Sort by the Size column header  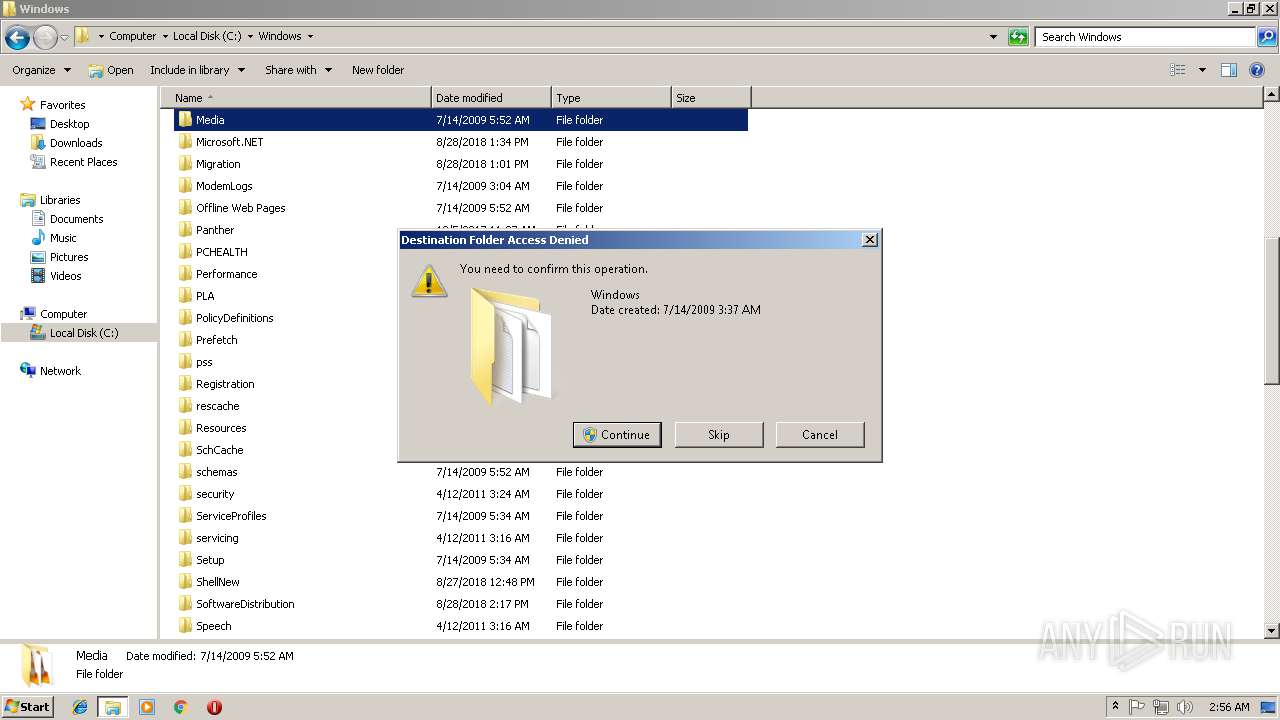711,98
